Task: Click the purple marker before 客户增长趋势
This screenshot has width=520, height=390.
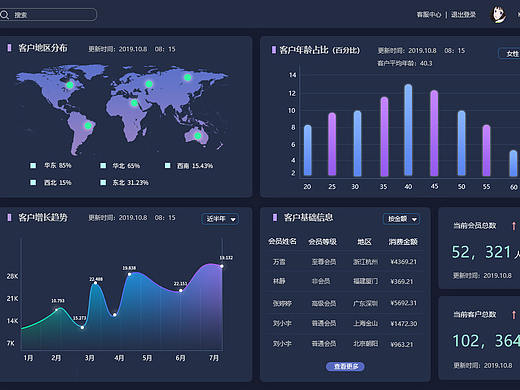Action: tap(10, 217)
